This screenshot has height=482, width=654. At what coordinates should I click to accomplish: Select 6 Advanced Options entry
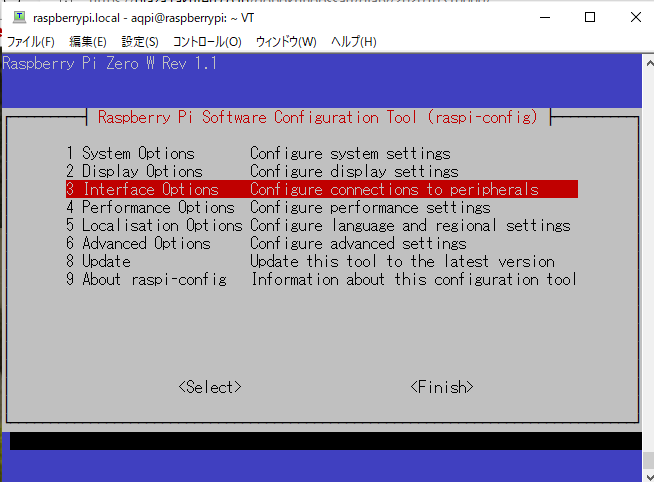tap(322, 243)
